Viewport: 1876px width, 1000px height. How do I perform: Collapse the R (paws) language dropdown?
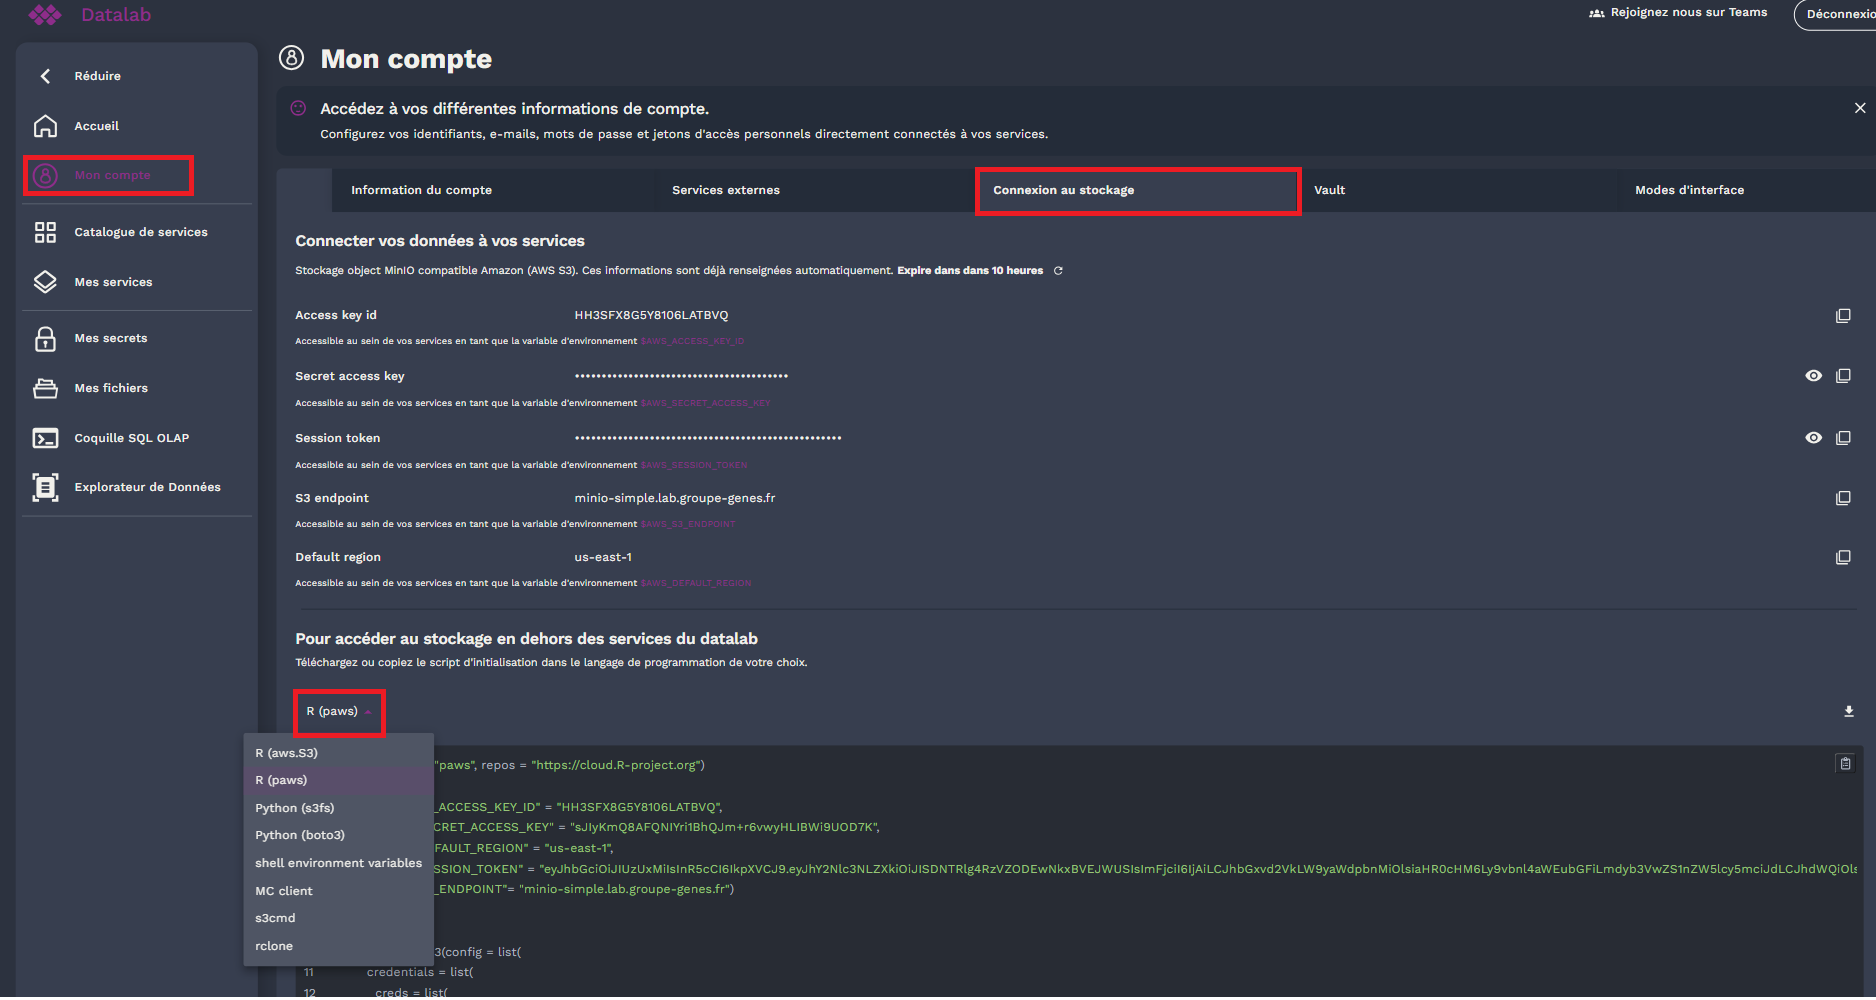click(339, 711)
